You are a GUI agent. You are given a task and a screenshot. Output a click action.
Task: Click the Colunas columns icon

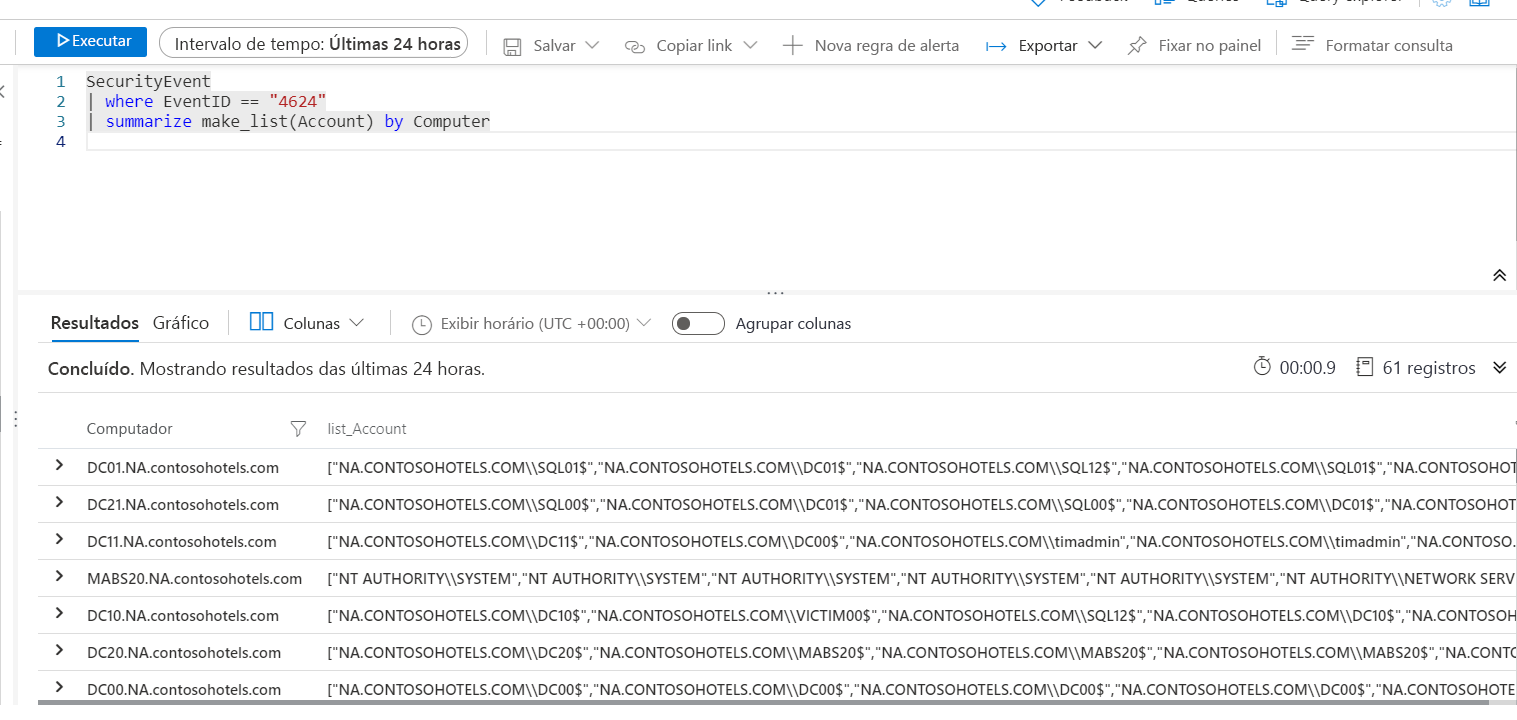[262, 322]
